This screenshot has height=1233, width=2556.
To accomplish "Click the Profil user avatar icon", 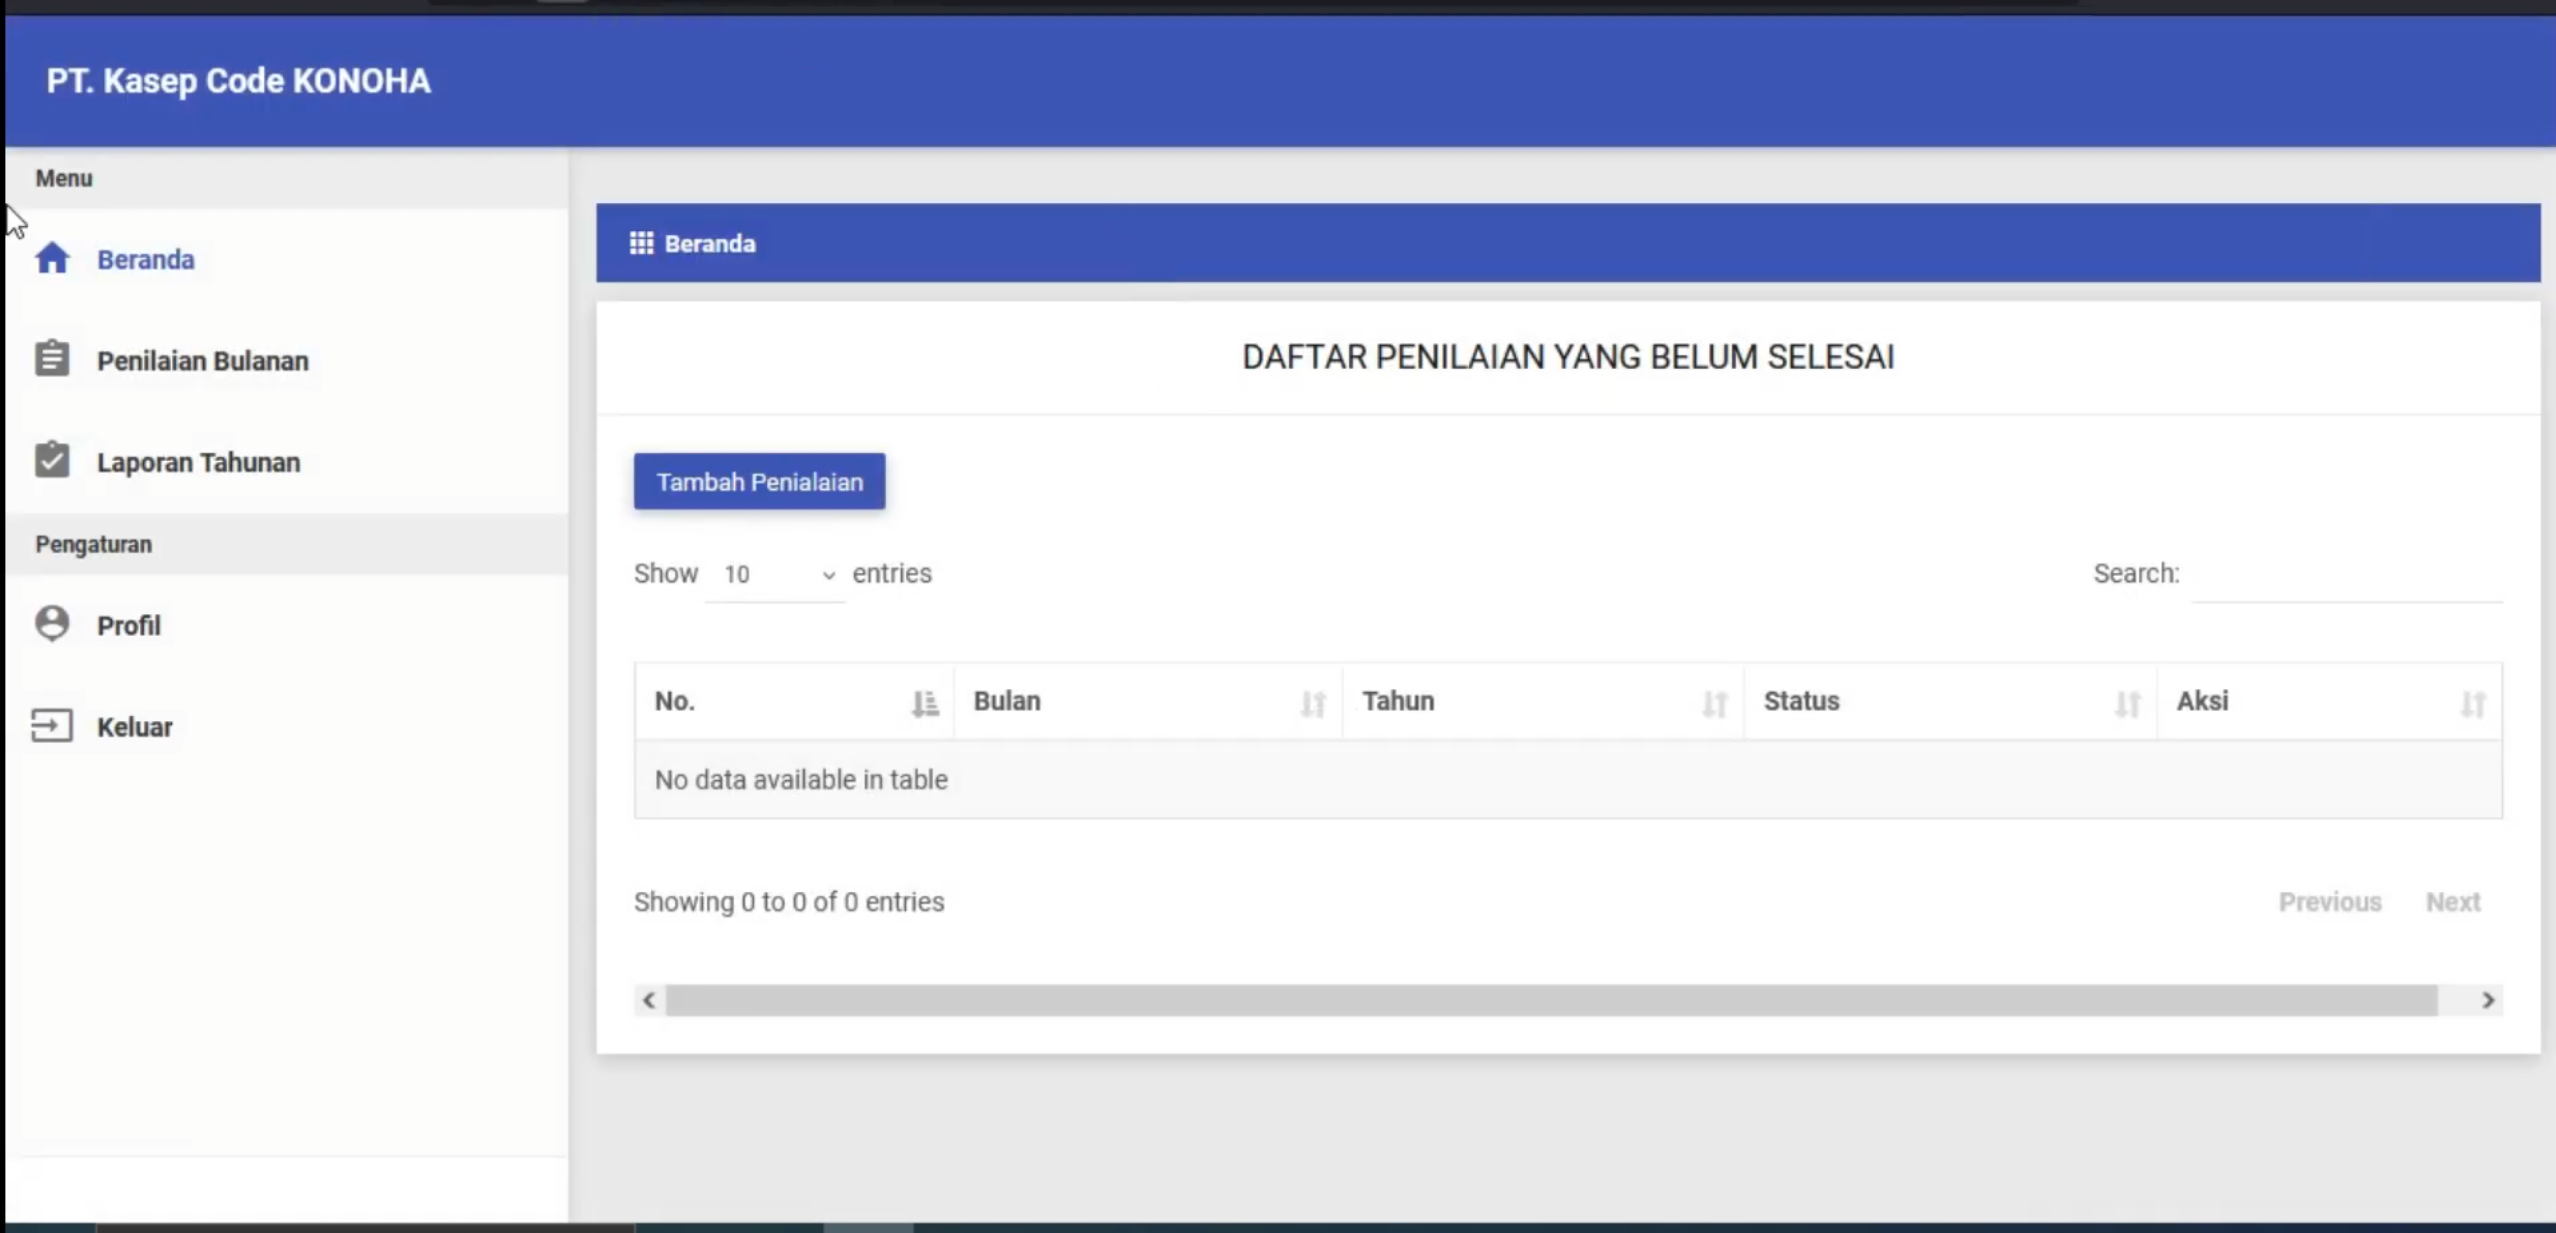I will click(x=52, y=623).
